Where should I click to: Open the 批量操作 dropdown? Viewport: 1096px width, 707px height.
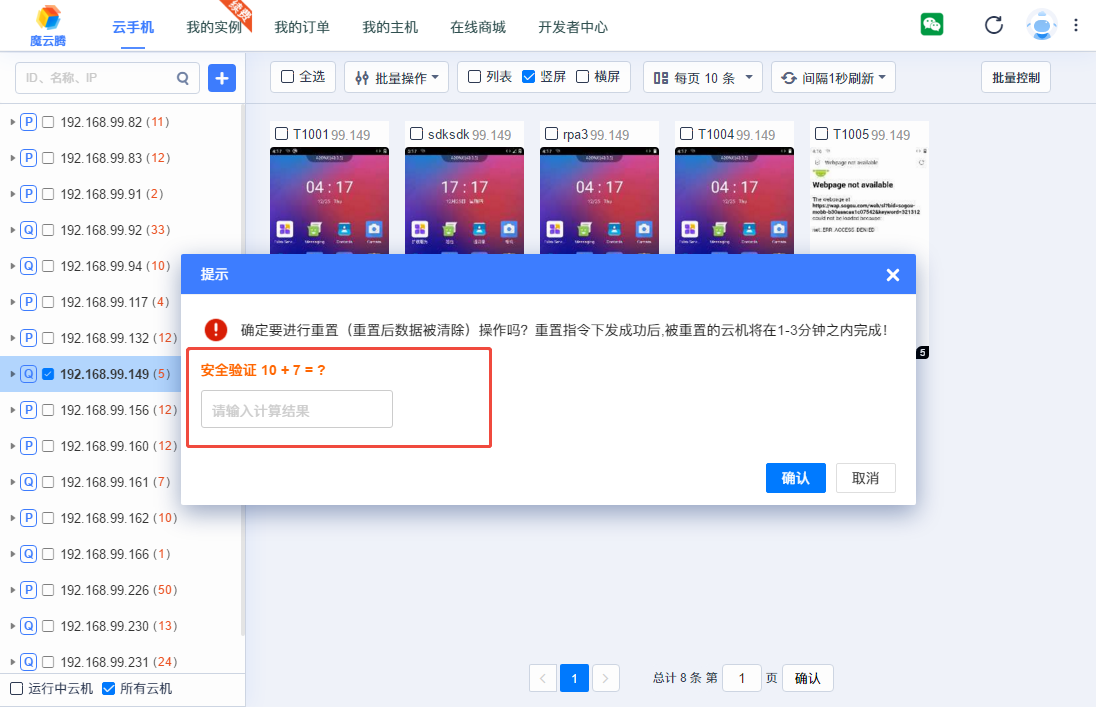[x=397, y=77]
